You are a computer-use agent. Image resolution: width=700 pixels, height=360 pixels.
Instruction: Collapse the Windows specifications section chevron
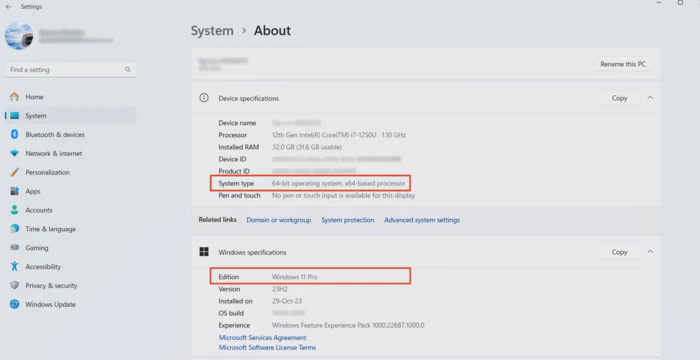650,252
